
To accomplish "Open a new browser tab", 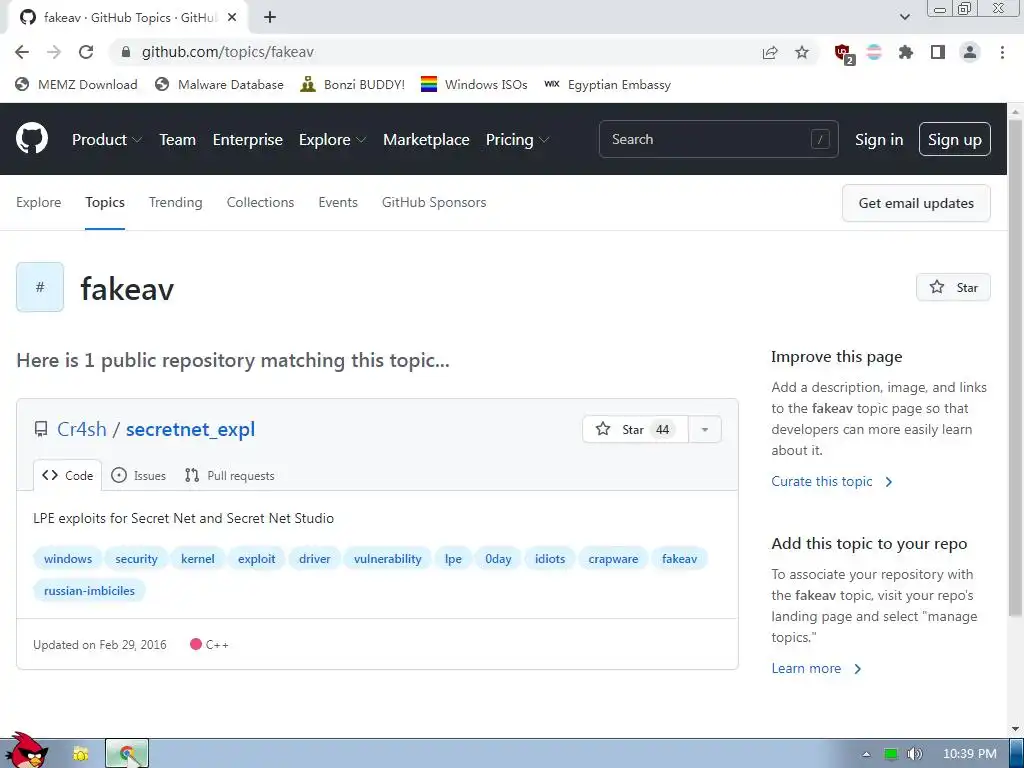I will [x=270, y=18].
